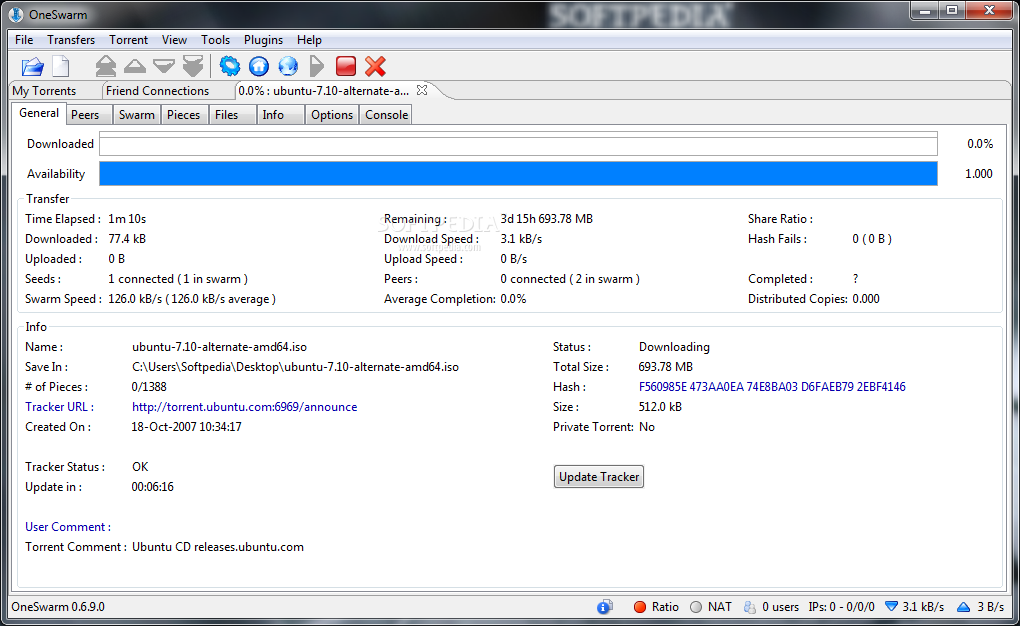
Task: Click the Remaining 3d 15h 693.78 MB value
Action: pos(546,219)
